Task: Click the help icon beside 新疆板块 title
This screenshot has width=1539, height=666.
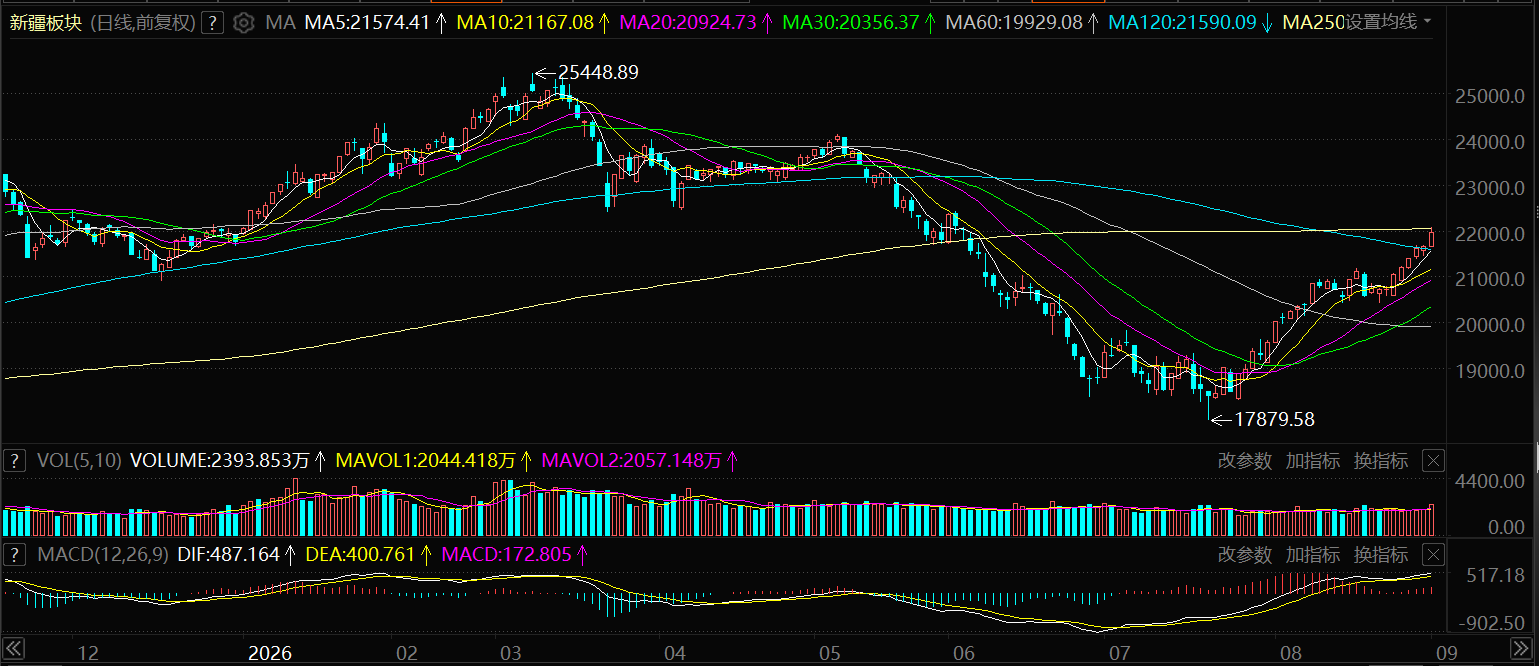Action: coord(211,23)
